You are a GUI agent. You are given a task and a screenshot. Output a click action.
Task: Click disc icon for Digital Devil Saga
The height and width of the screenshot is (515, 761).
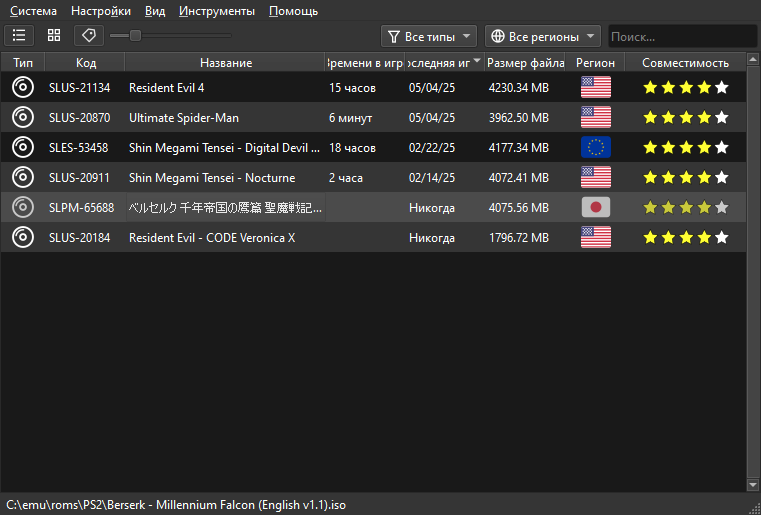[23, 148]
